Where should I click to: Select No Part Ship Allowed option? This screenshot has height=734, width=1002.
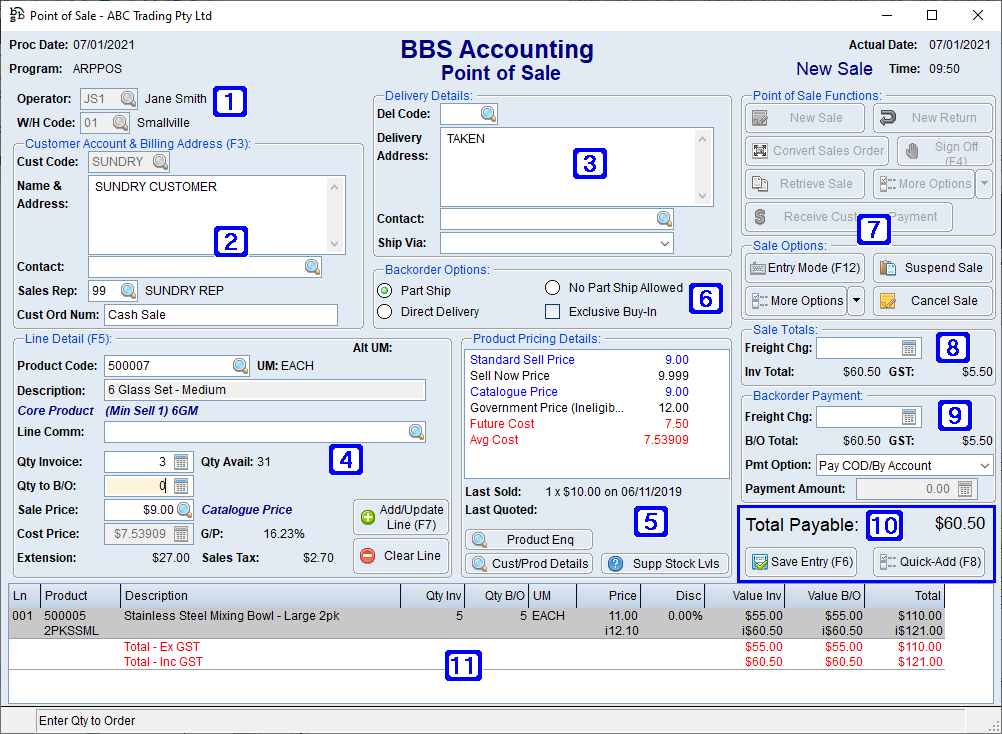tap(553, 287)
